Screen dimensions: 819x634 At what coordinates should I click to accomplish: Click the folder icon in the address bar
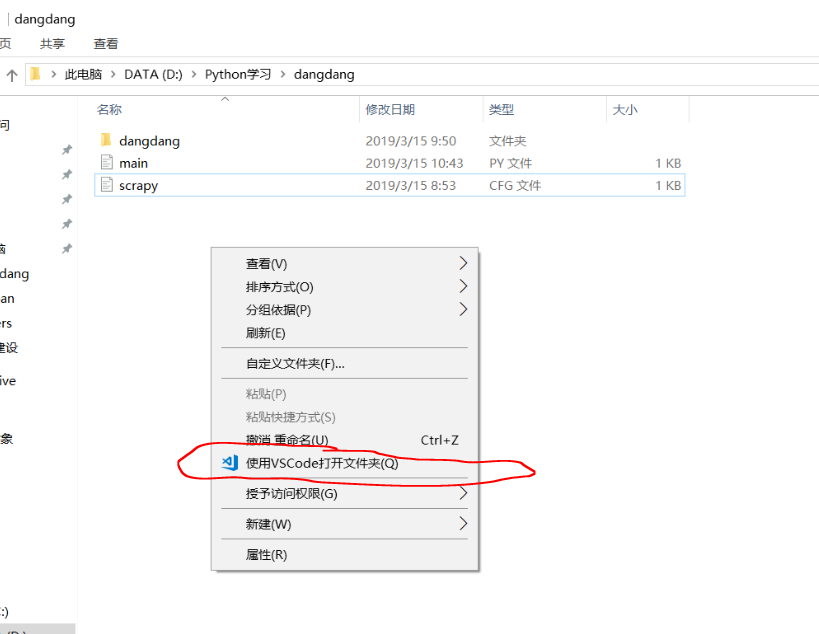[33, 73]
